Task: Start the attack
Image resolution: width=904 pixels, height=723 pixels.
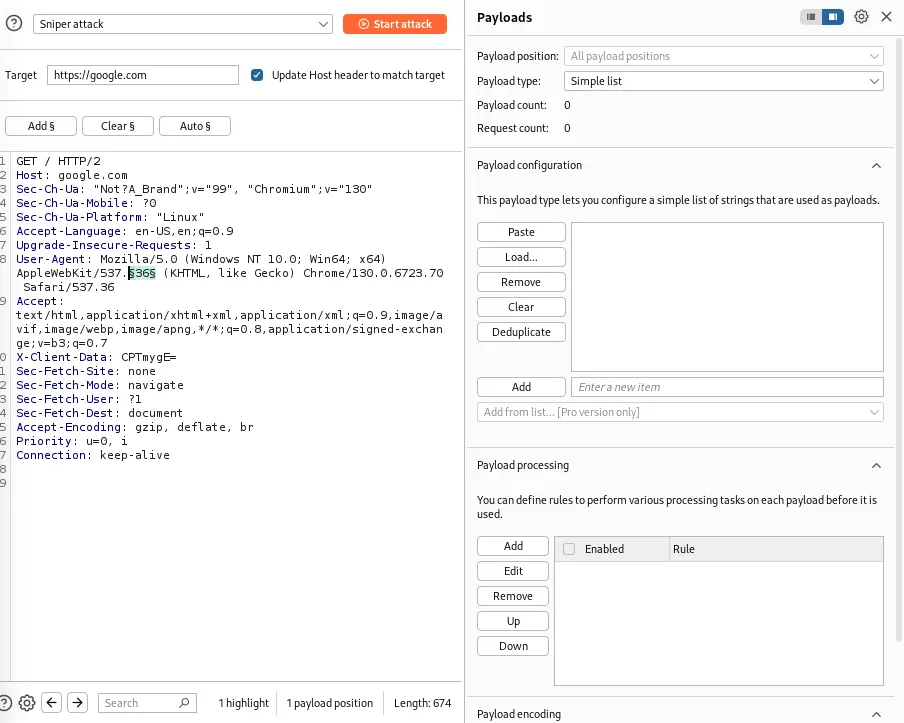Action: (x=395, y=24)
